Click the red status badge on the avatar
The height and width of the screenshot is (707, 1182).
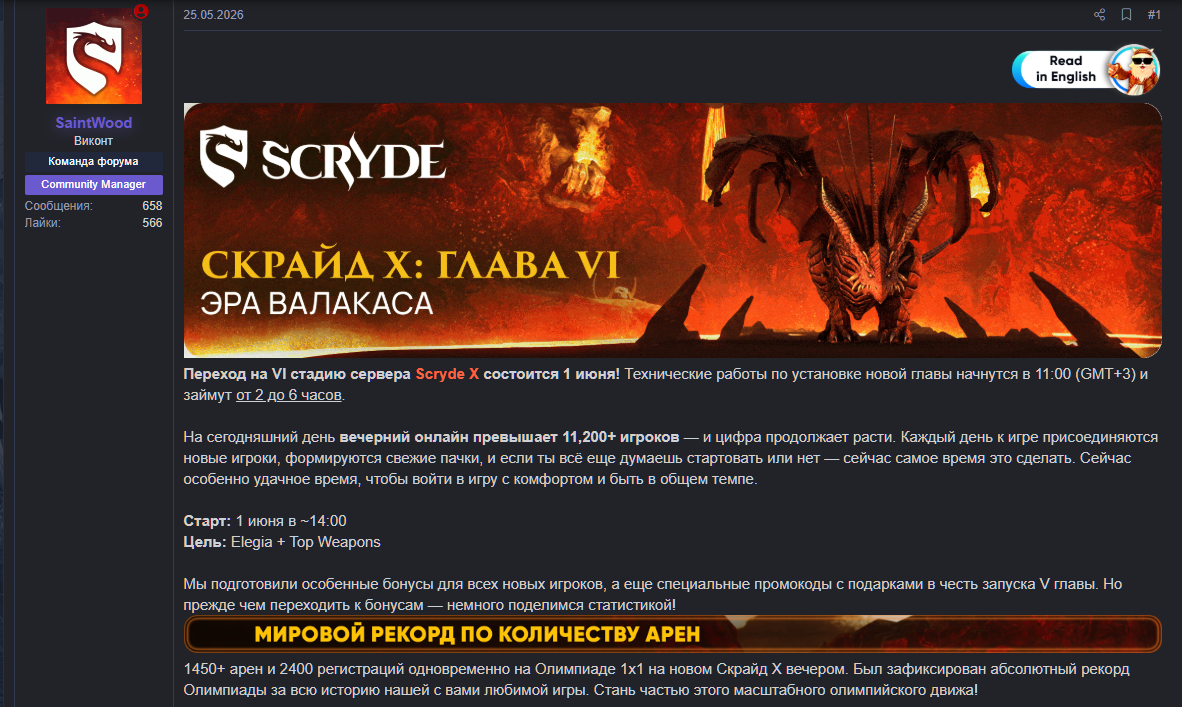pyautogui.click(x=141, y=11)
